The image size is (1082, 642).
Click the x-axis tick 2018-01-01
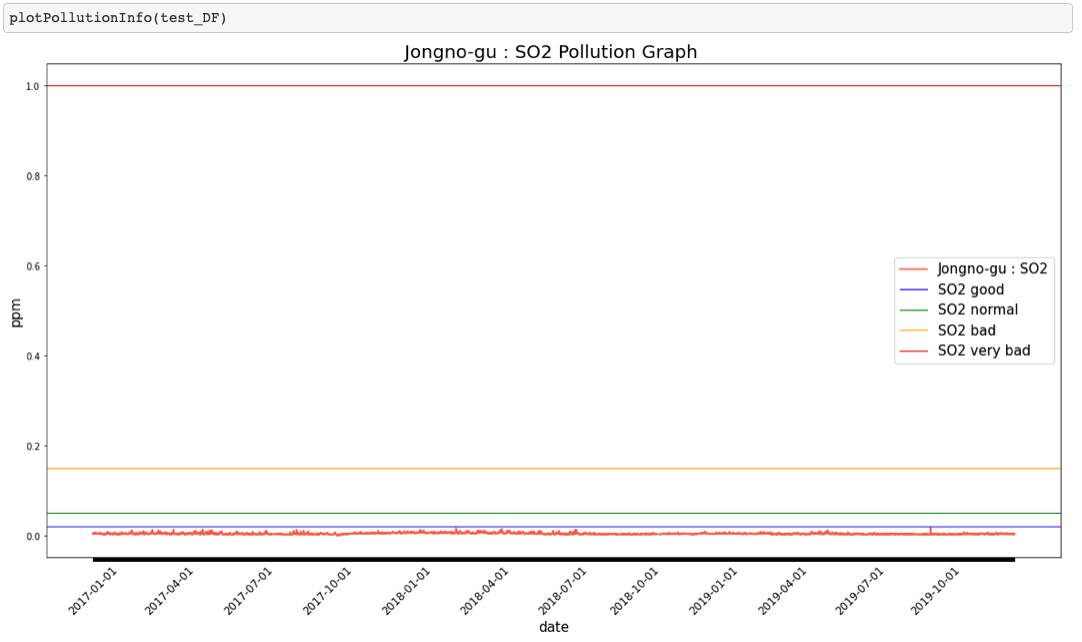coord(406,592)
